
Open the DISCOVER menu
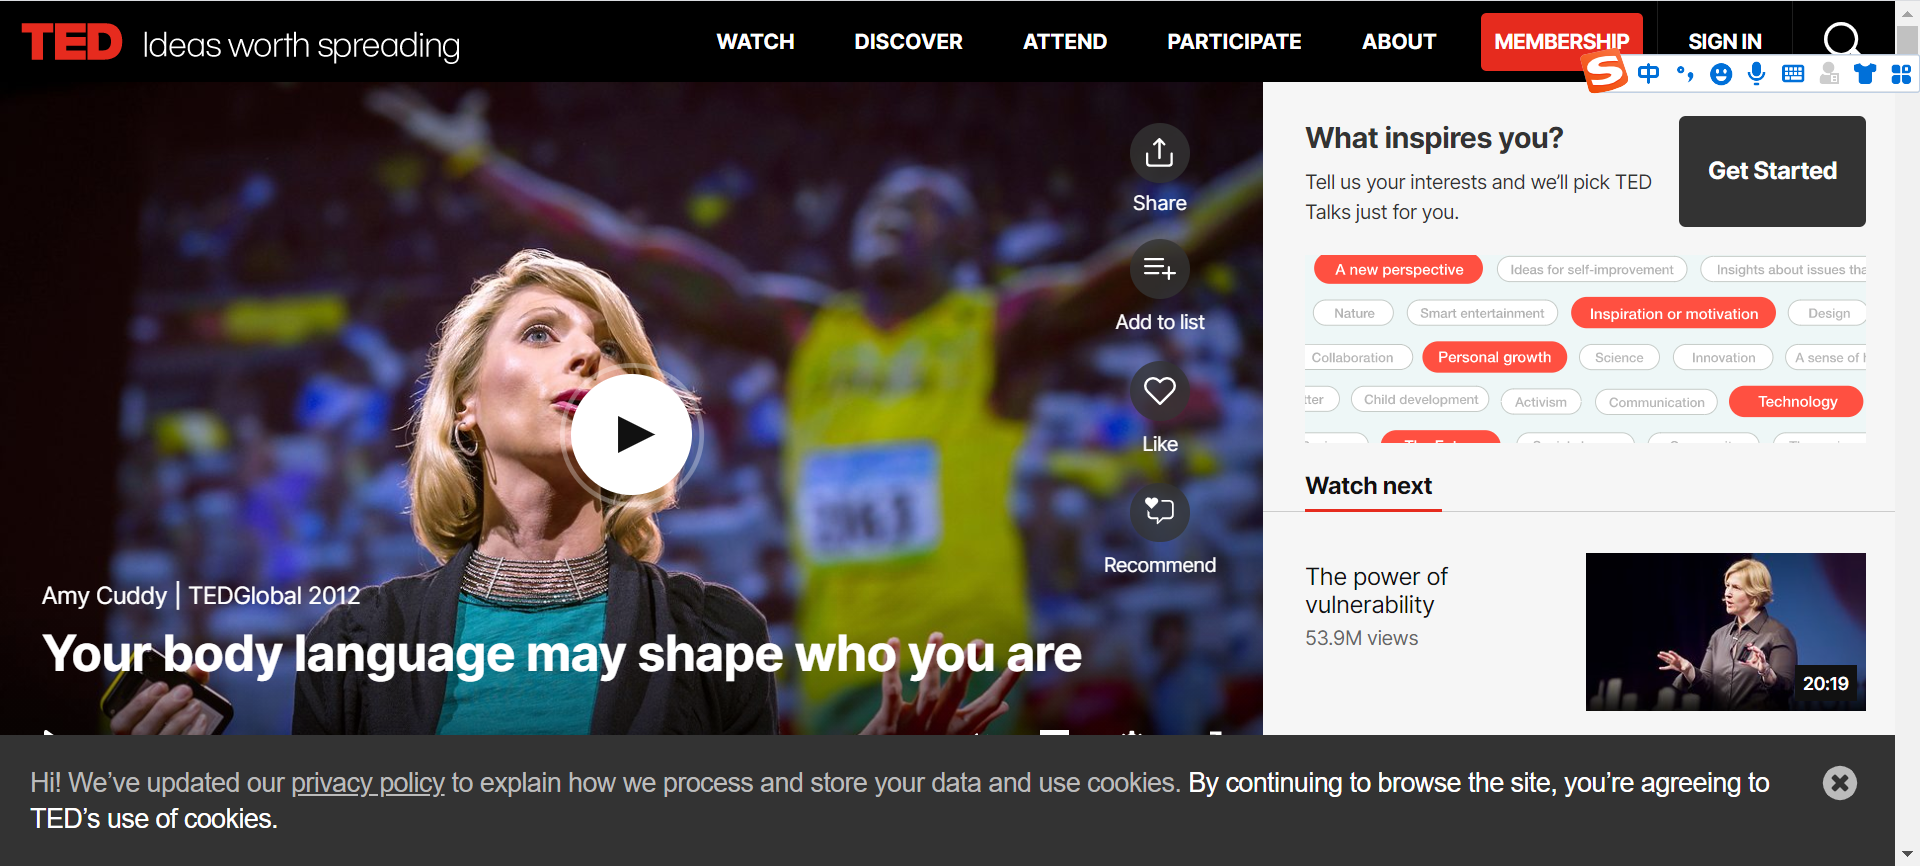click(908, 42)
